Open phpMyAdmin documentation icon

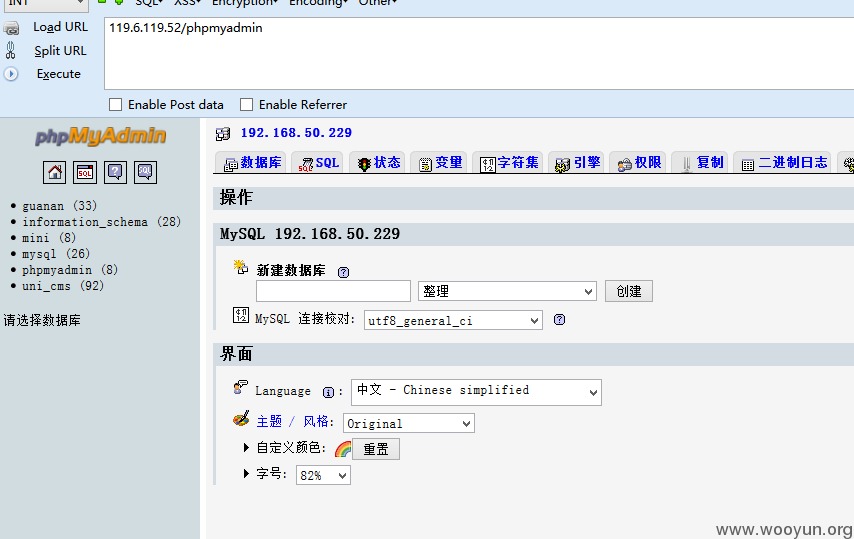115,173
